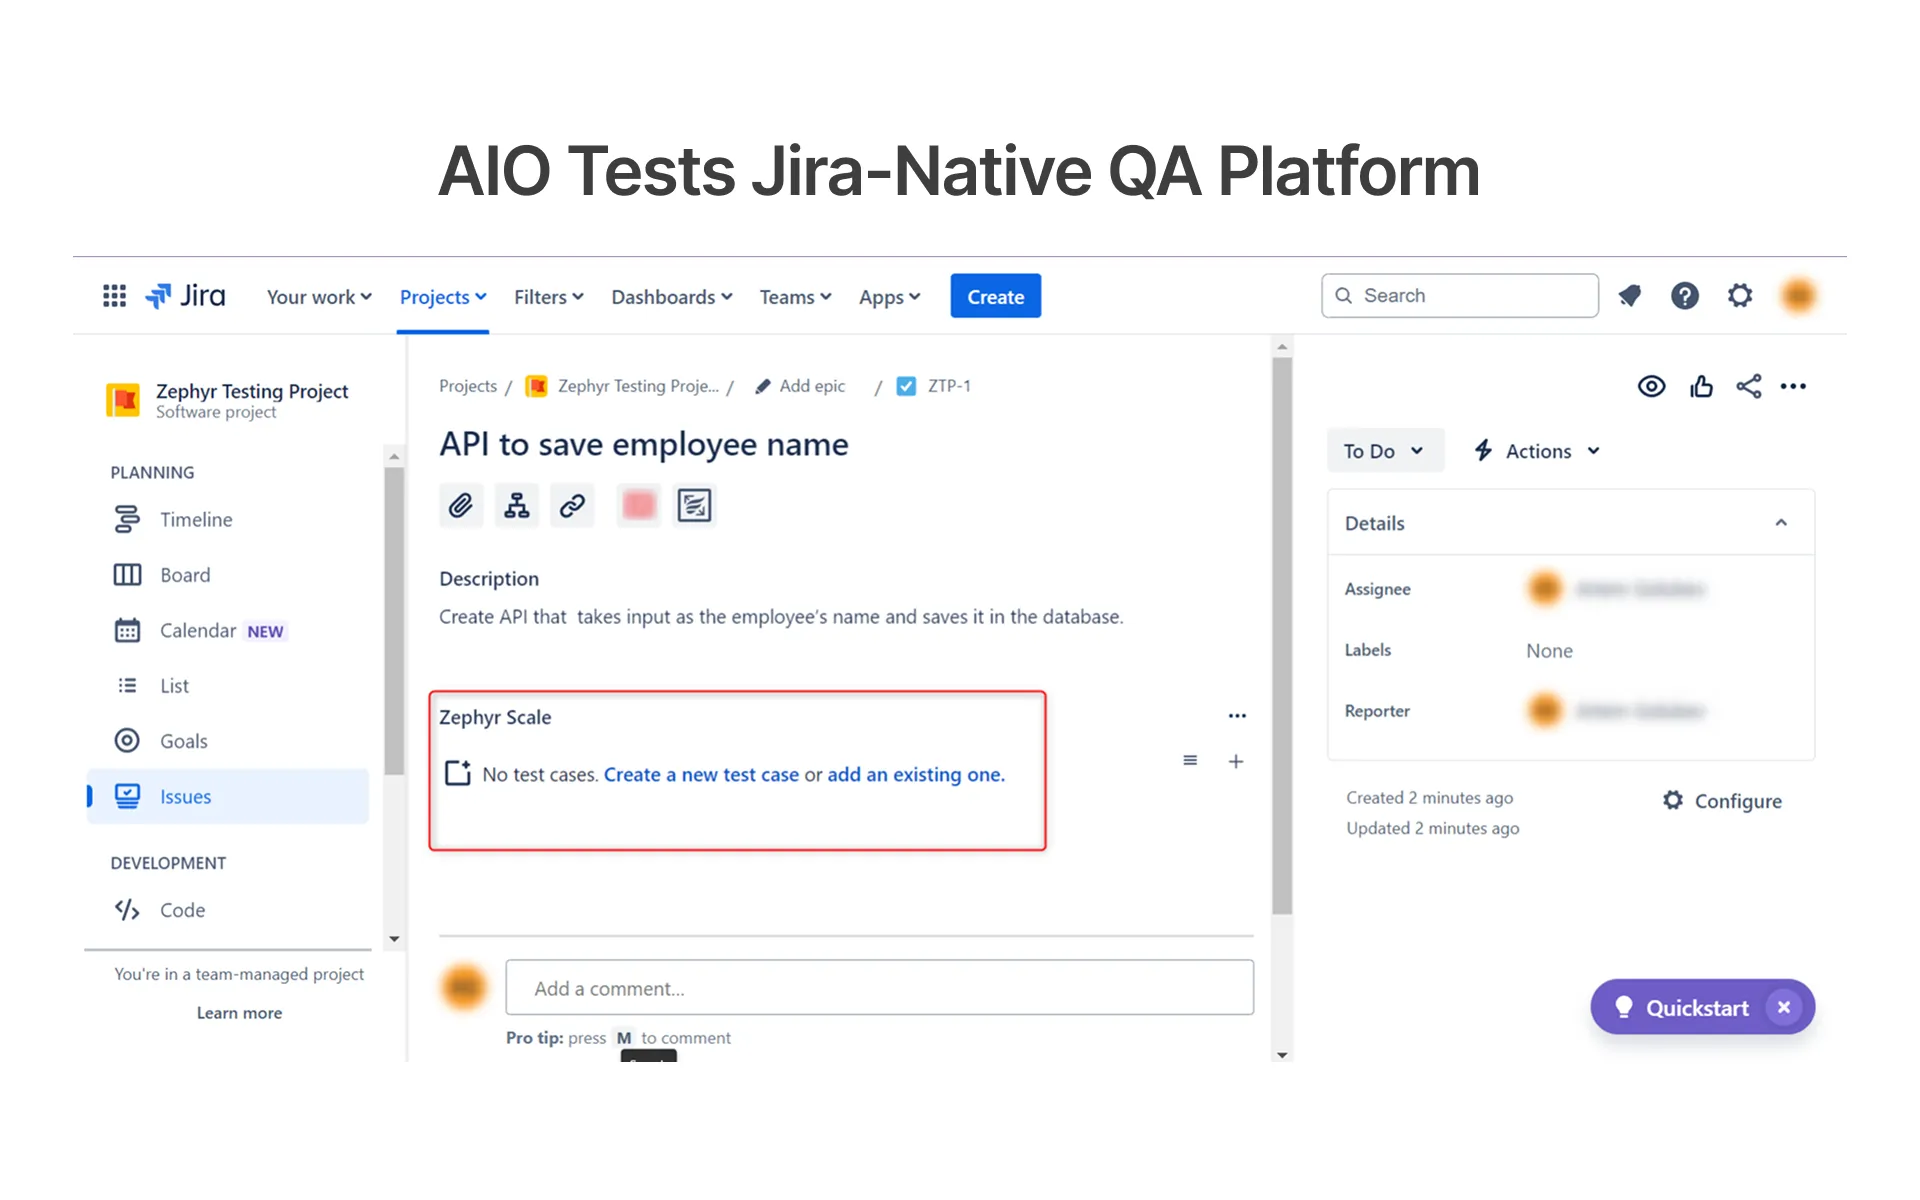Viewport: 1920px width, 1200px height.
Task: Open the notifications bell icon
Action: click(1630, 296)
